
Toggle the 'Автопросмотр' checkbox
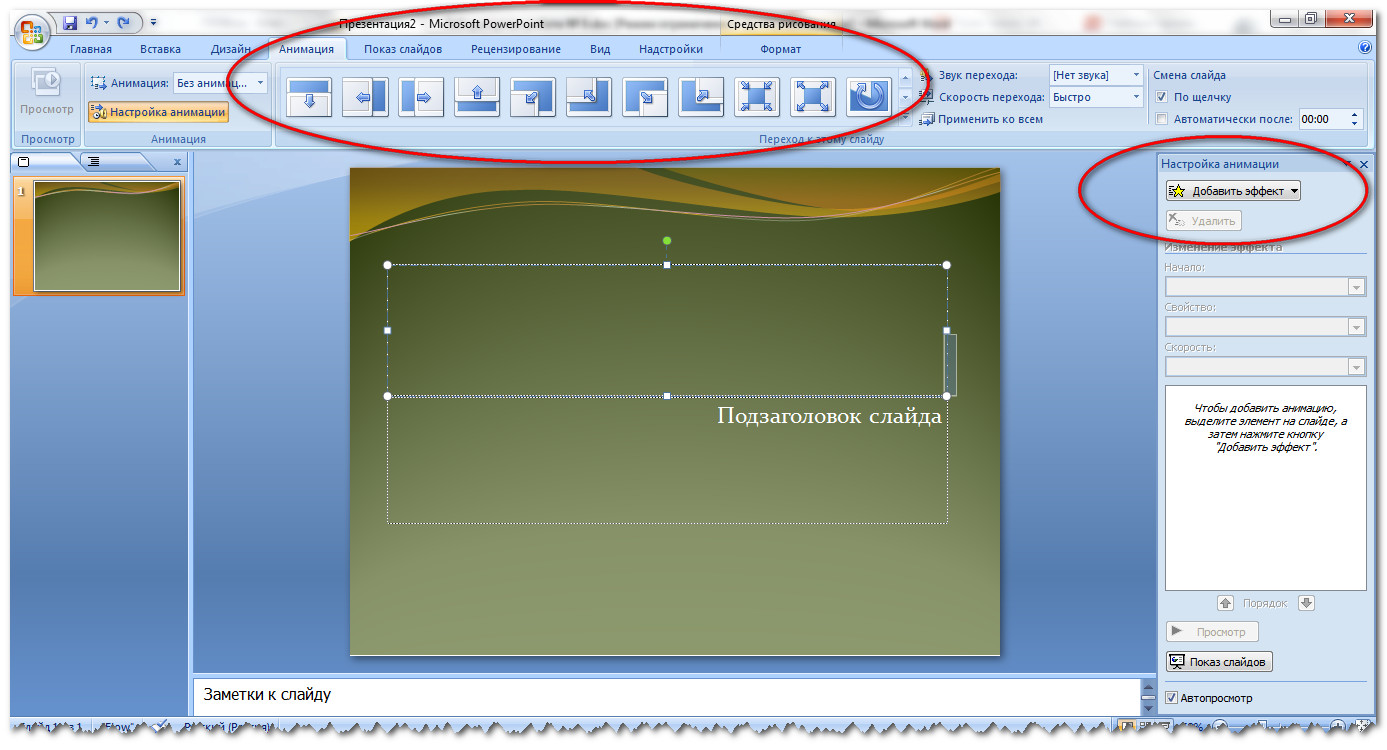[x=1172, y=698]
